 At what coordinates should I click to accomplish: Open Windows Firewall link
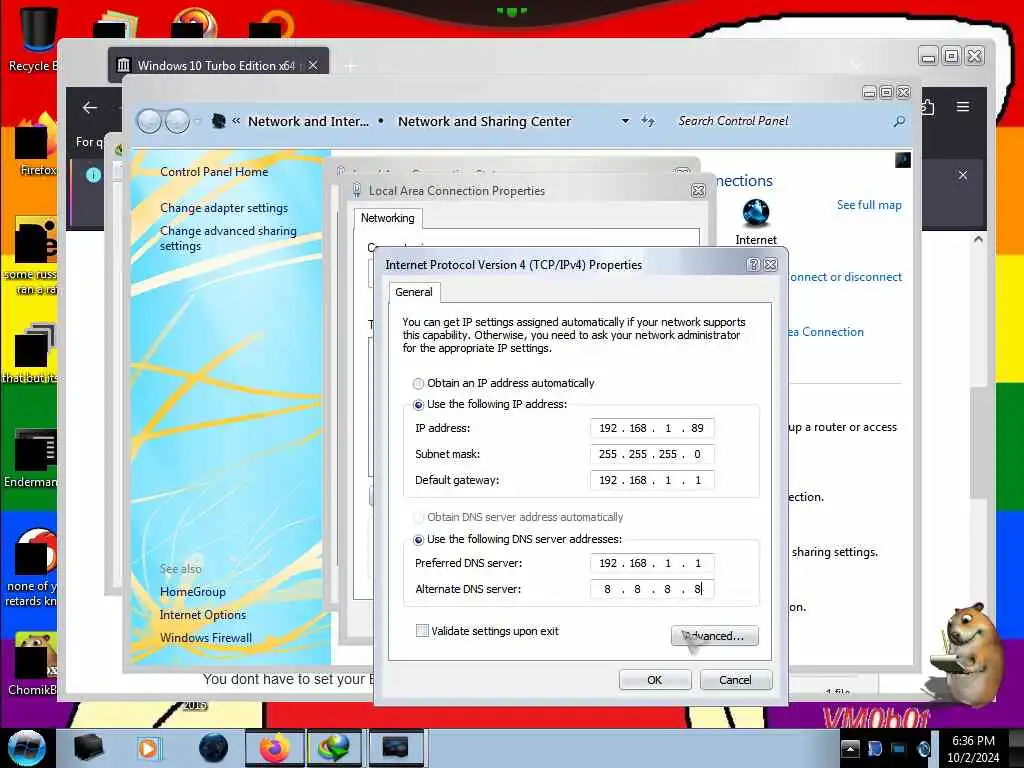[x=206, y=637]
